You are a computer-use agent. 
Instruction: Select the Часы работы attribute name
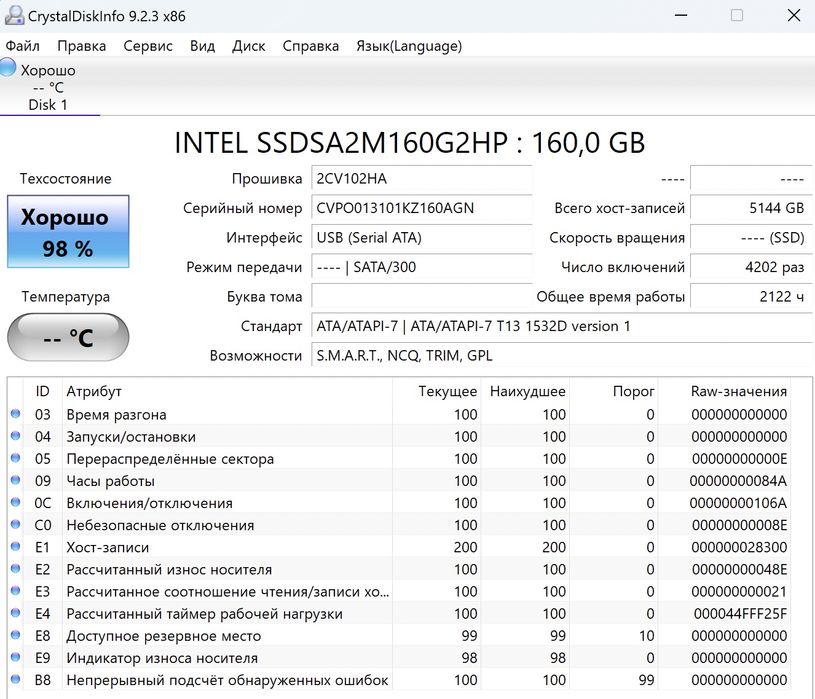click(110, 481)
